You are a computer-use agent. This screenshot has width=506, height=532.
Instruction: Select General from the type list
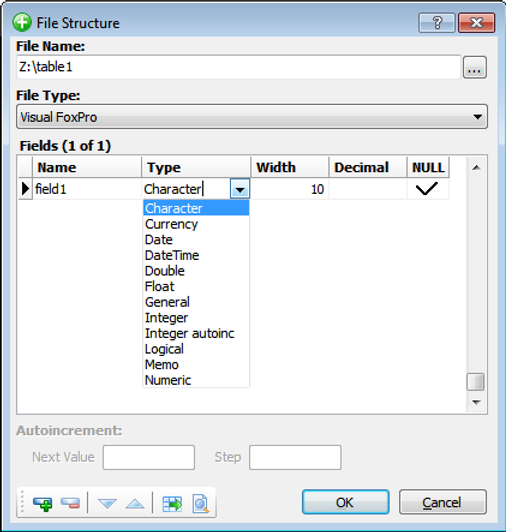coord(196,302)
